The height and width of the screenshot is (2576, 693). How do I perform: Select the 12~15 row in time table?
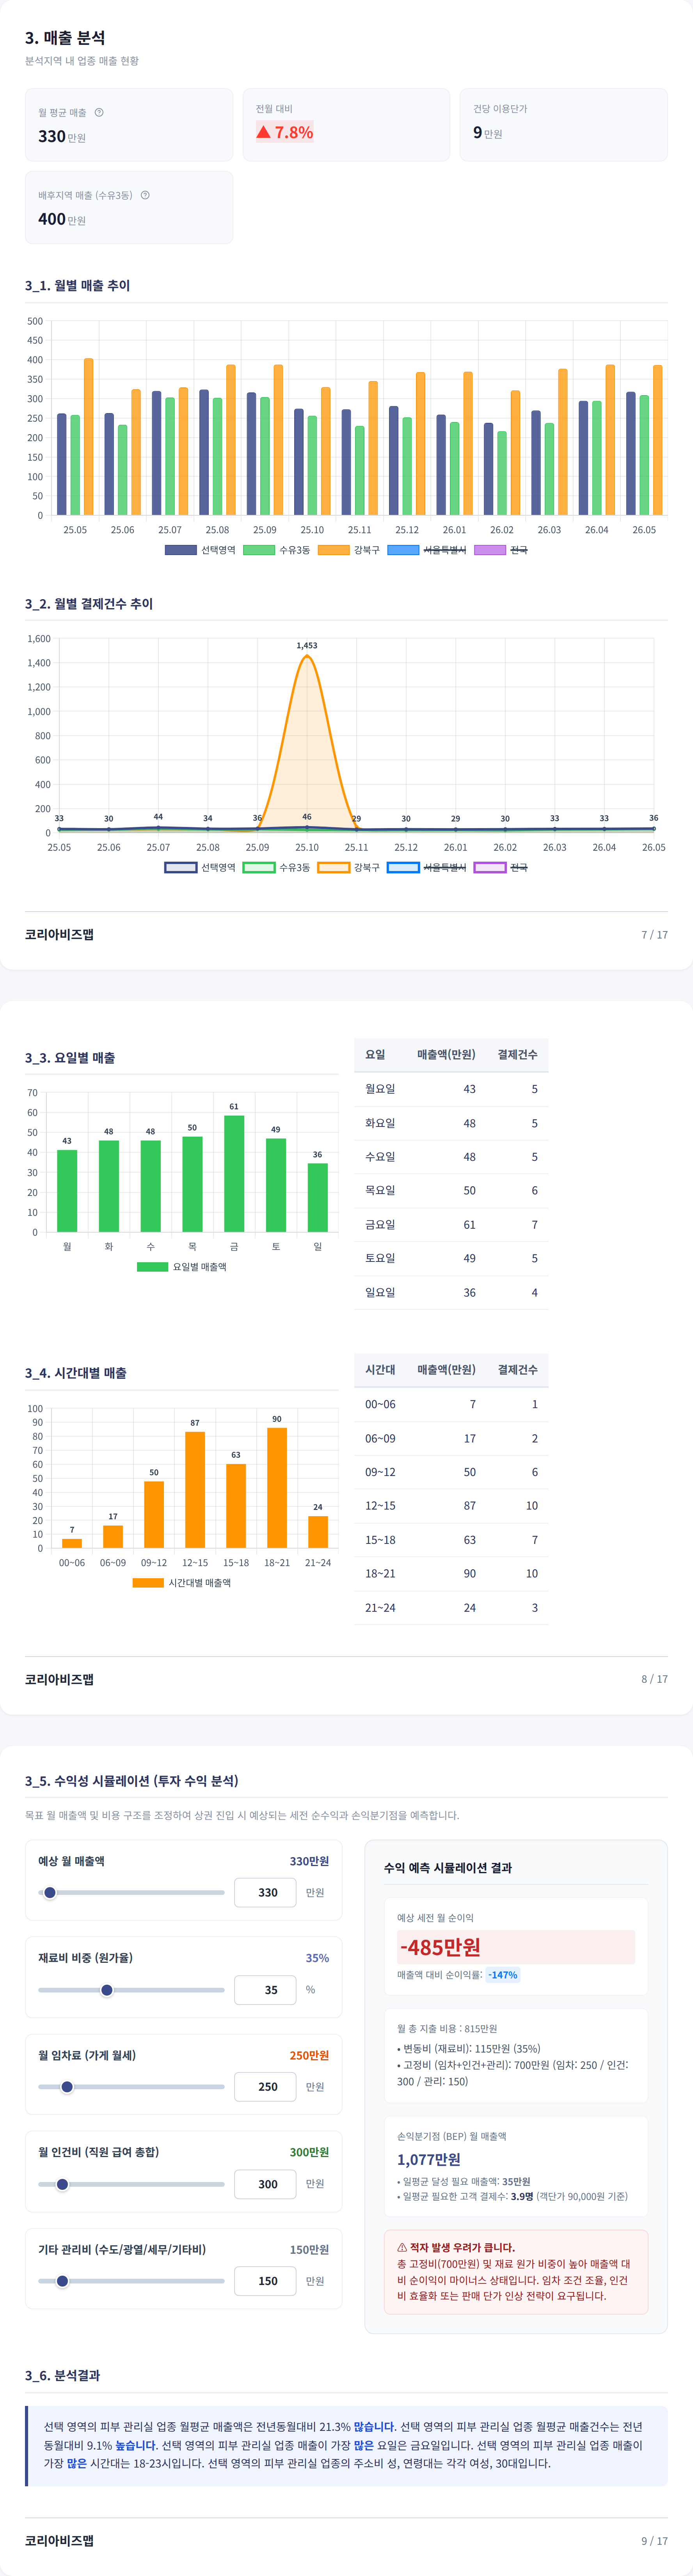(x=451, y=1506)
